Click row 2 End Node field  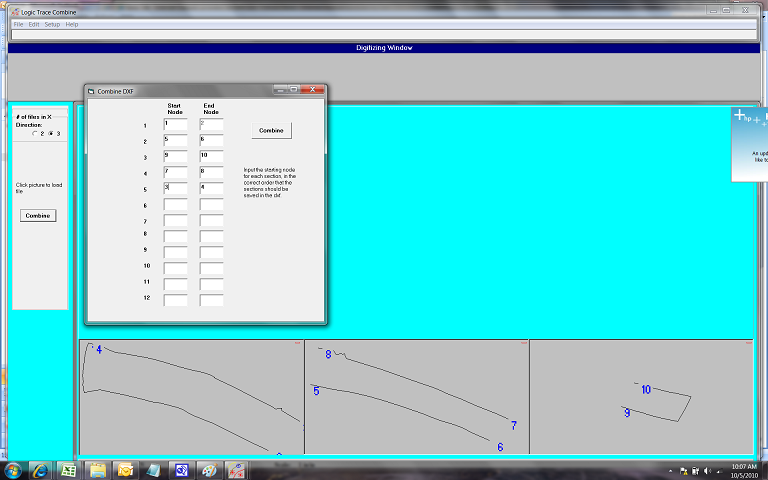click(x=211, y=141)
